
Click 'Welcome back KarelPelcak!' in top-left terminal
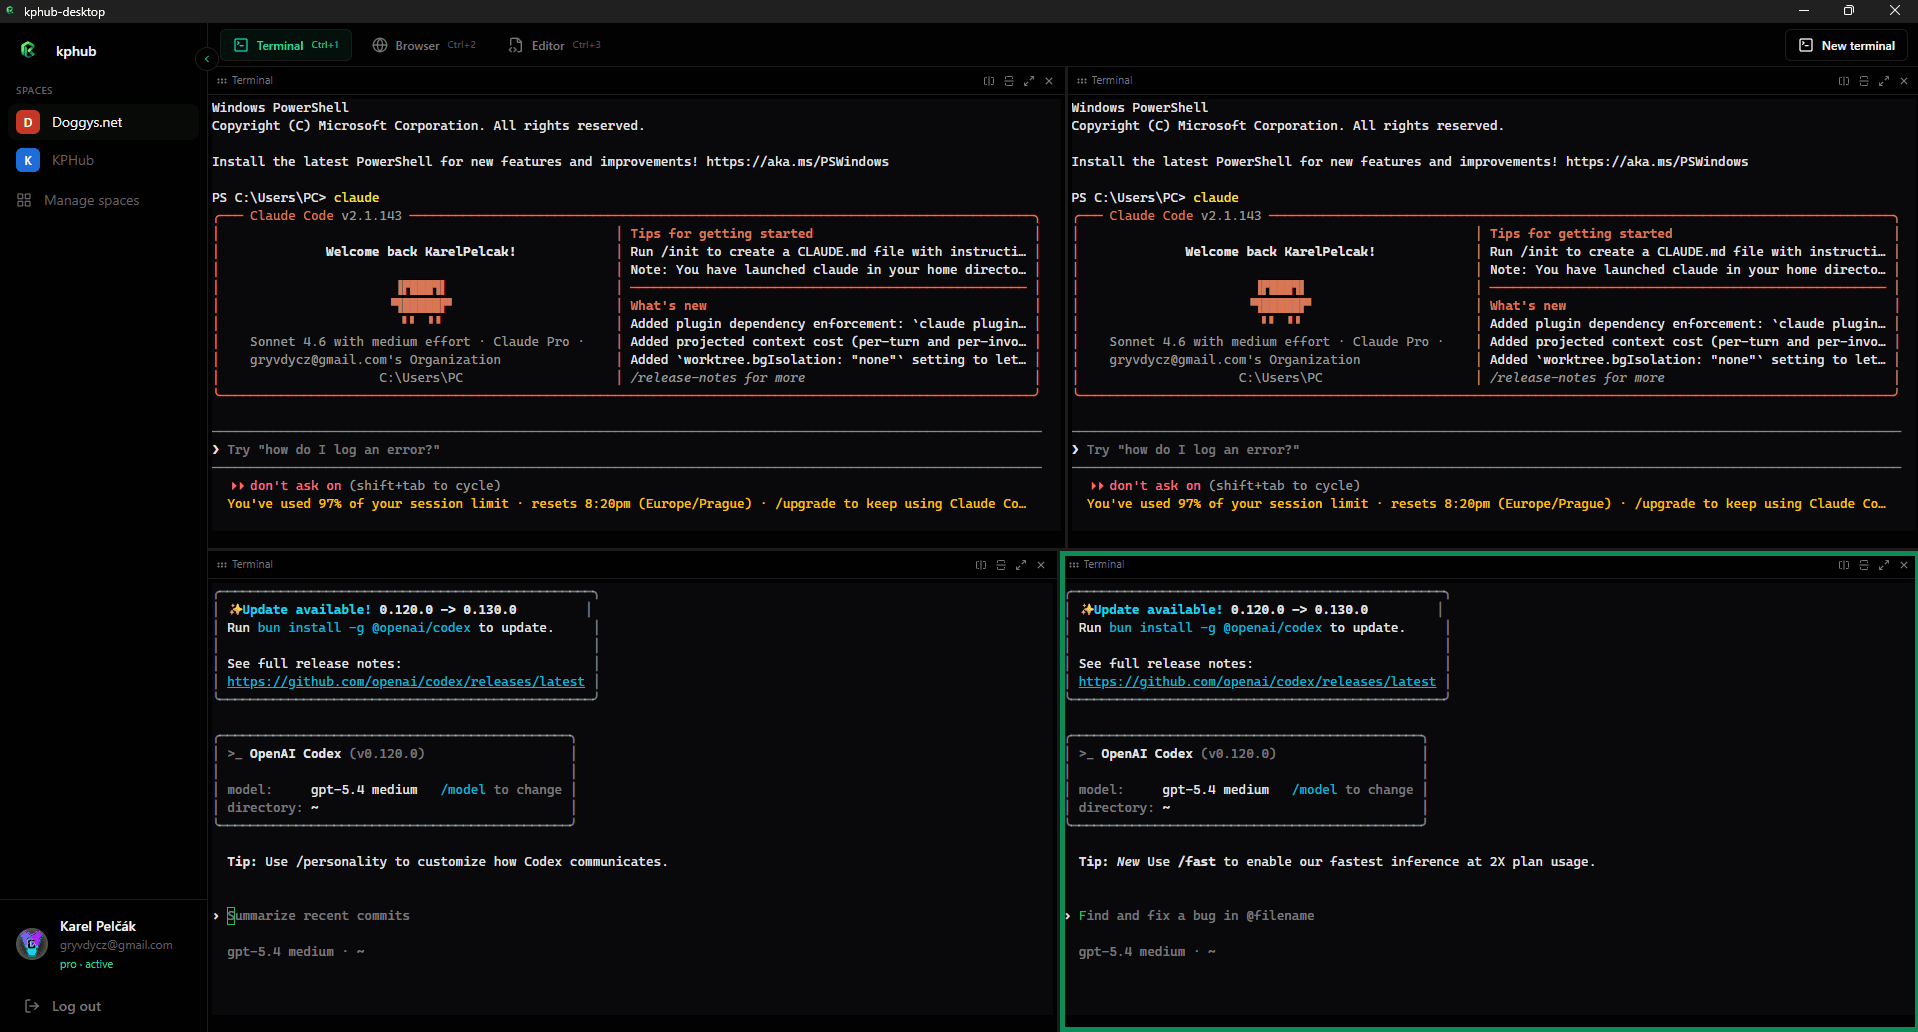[420, 252]
